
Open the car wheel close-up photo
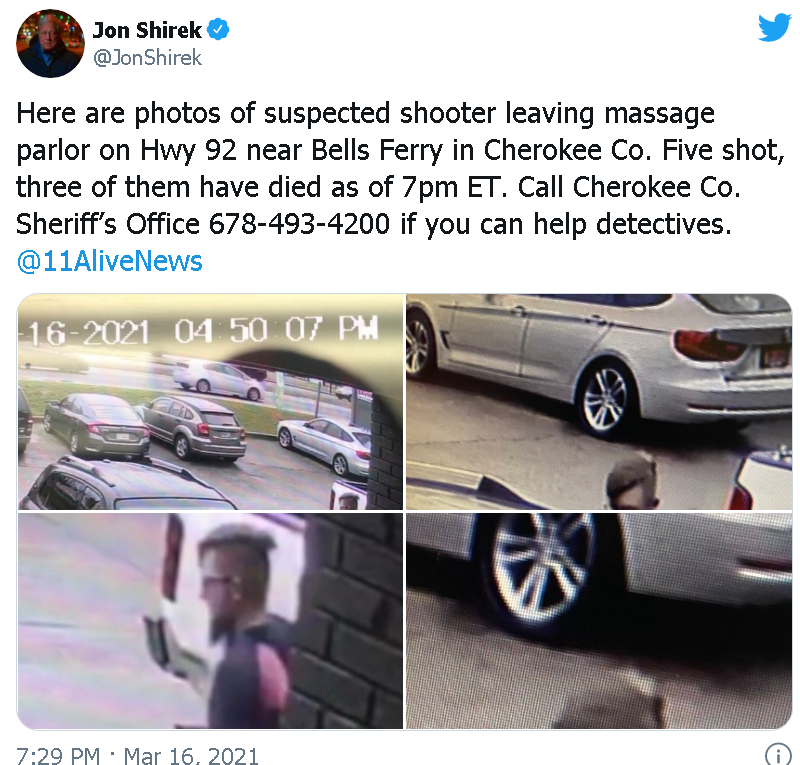click(599, 621)
